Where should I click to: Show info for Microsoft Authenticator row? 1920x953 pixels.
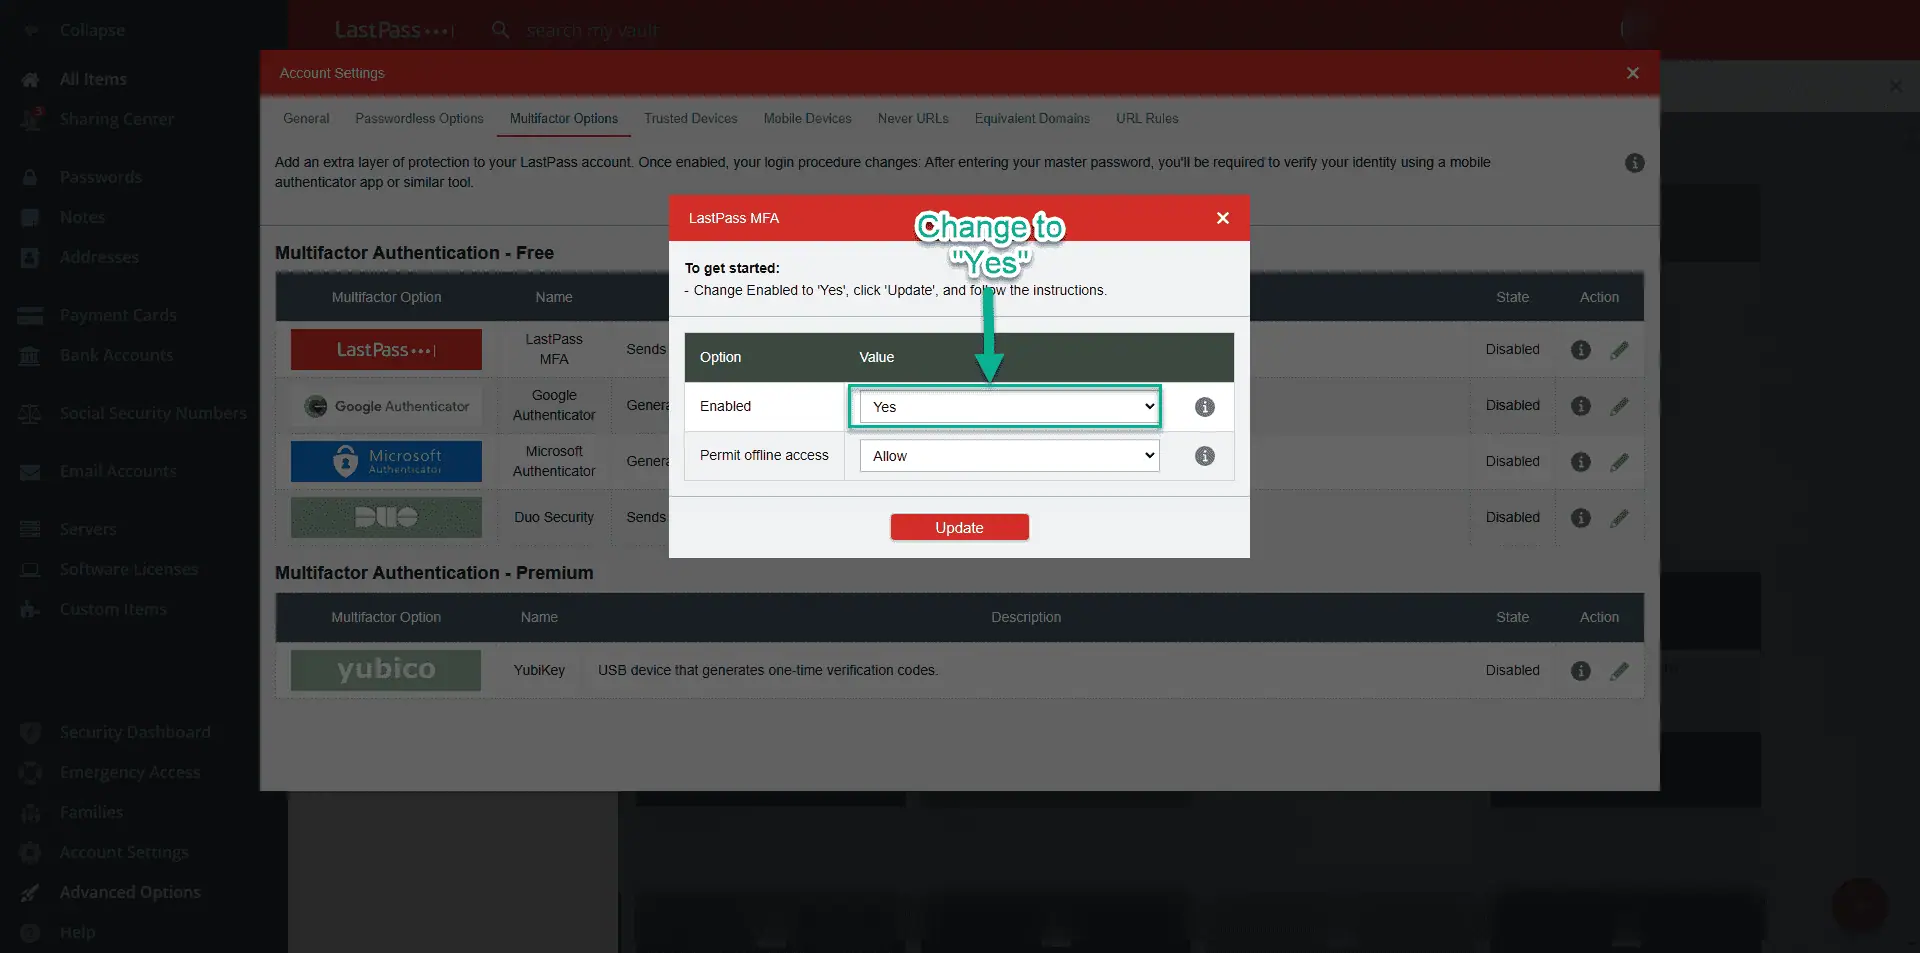[1580, 462]
